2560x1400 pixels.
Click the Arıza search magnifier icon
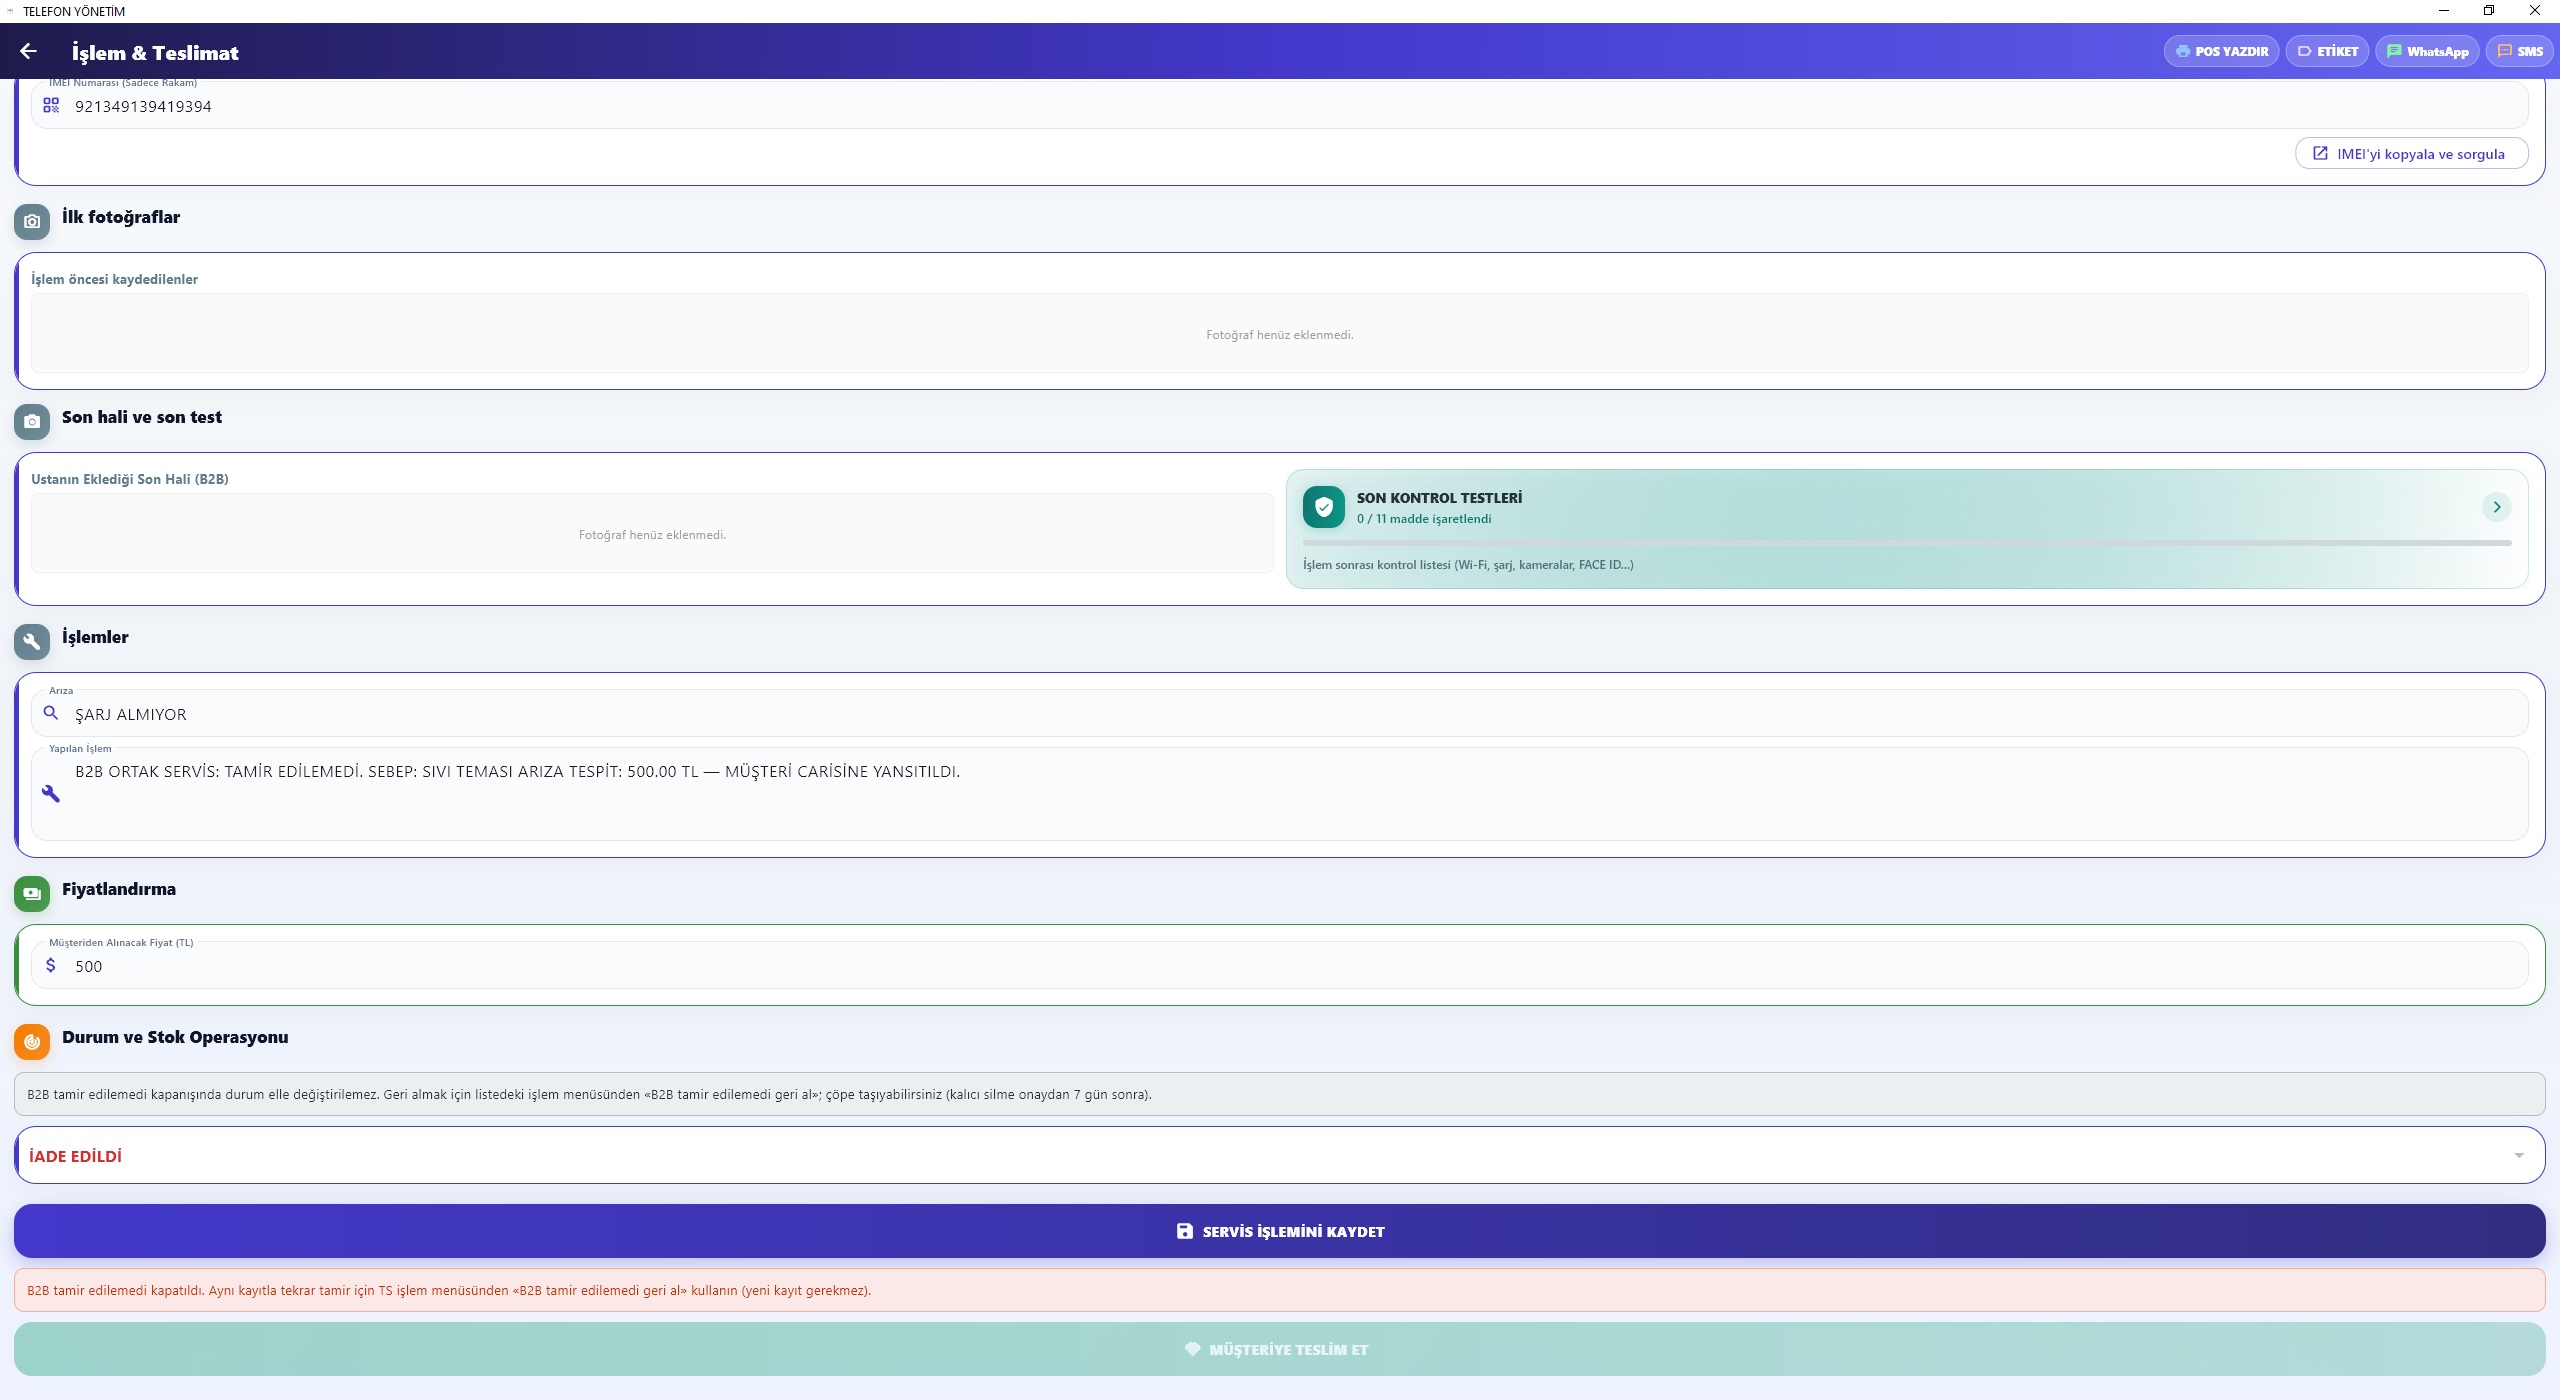pyautogui.click(x=51, y=713)
